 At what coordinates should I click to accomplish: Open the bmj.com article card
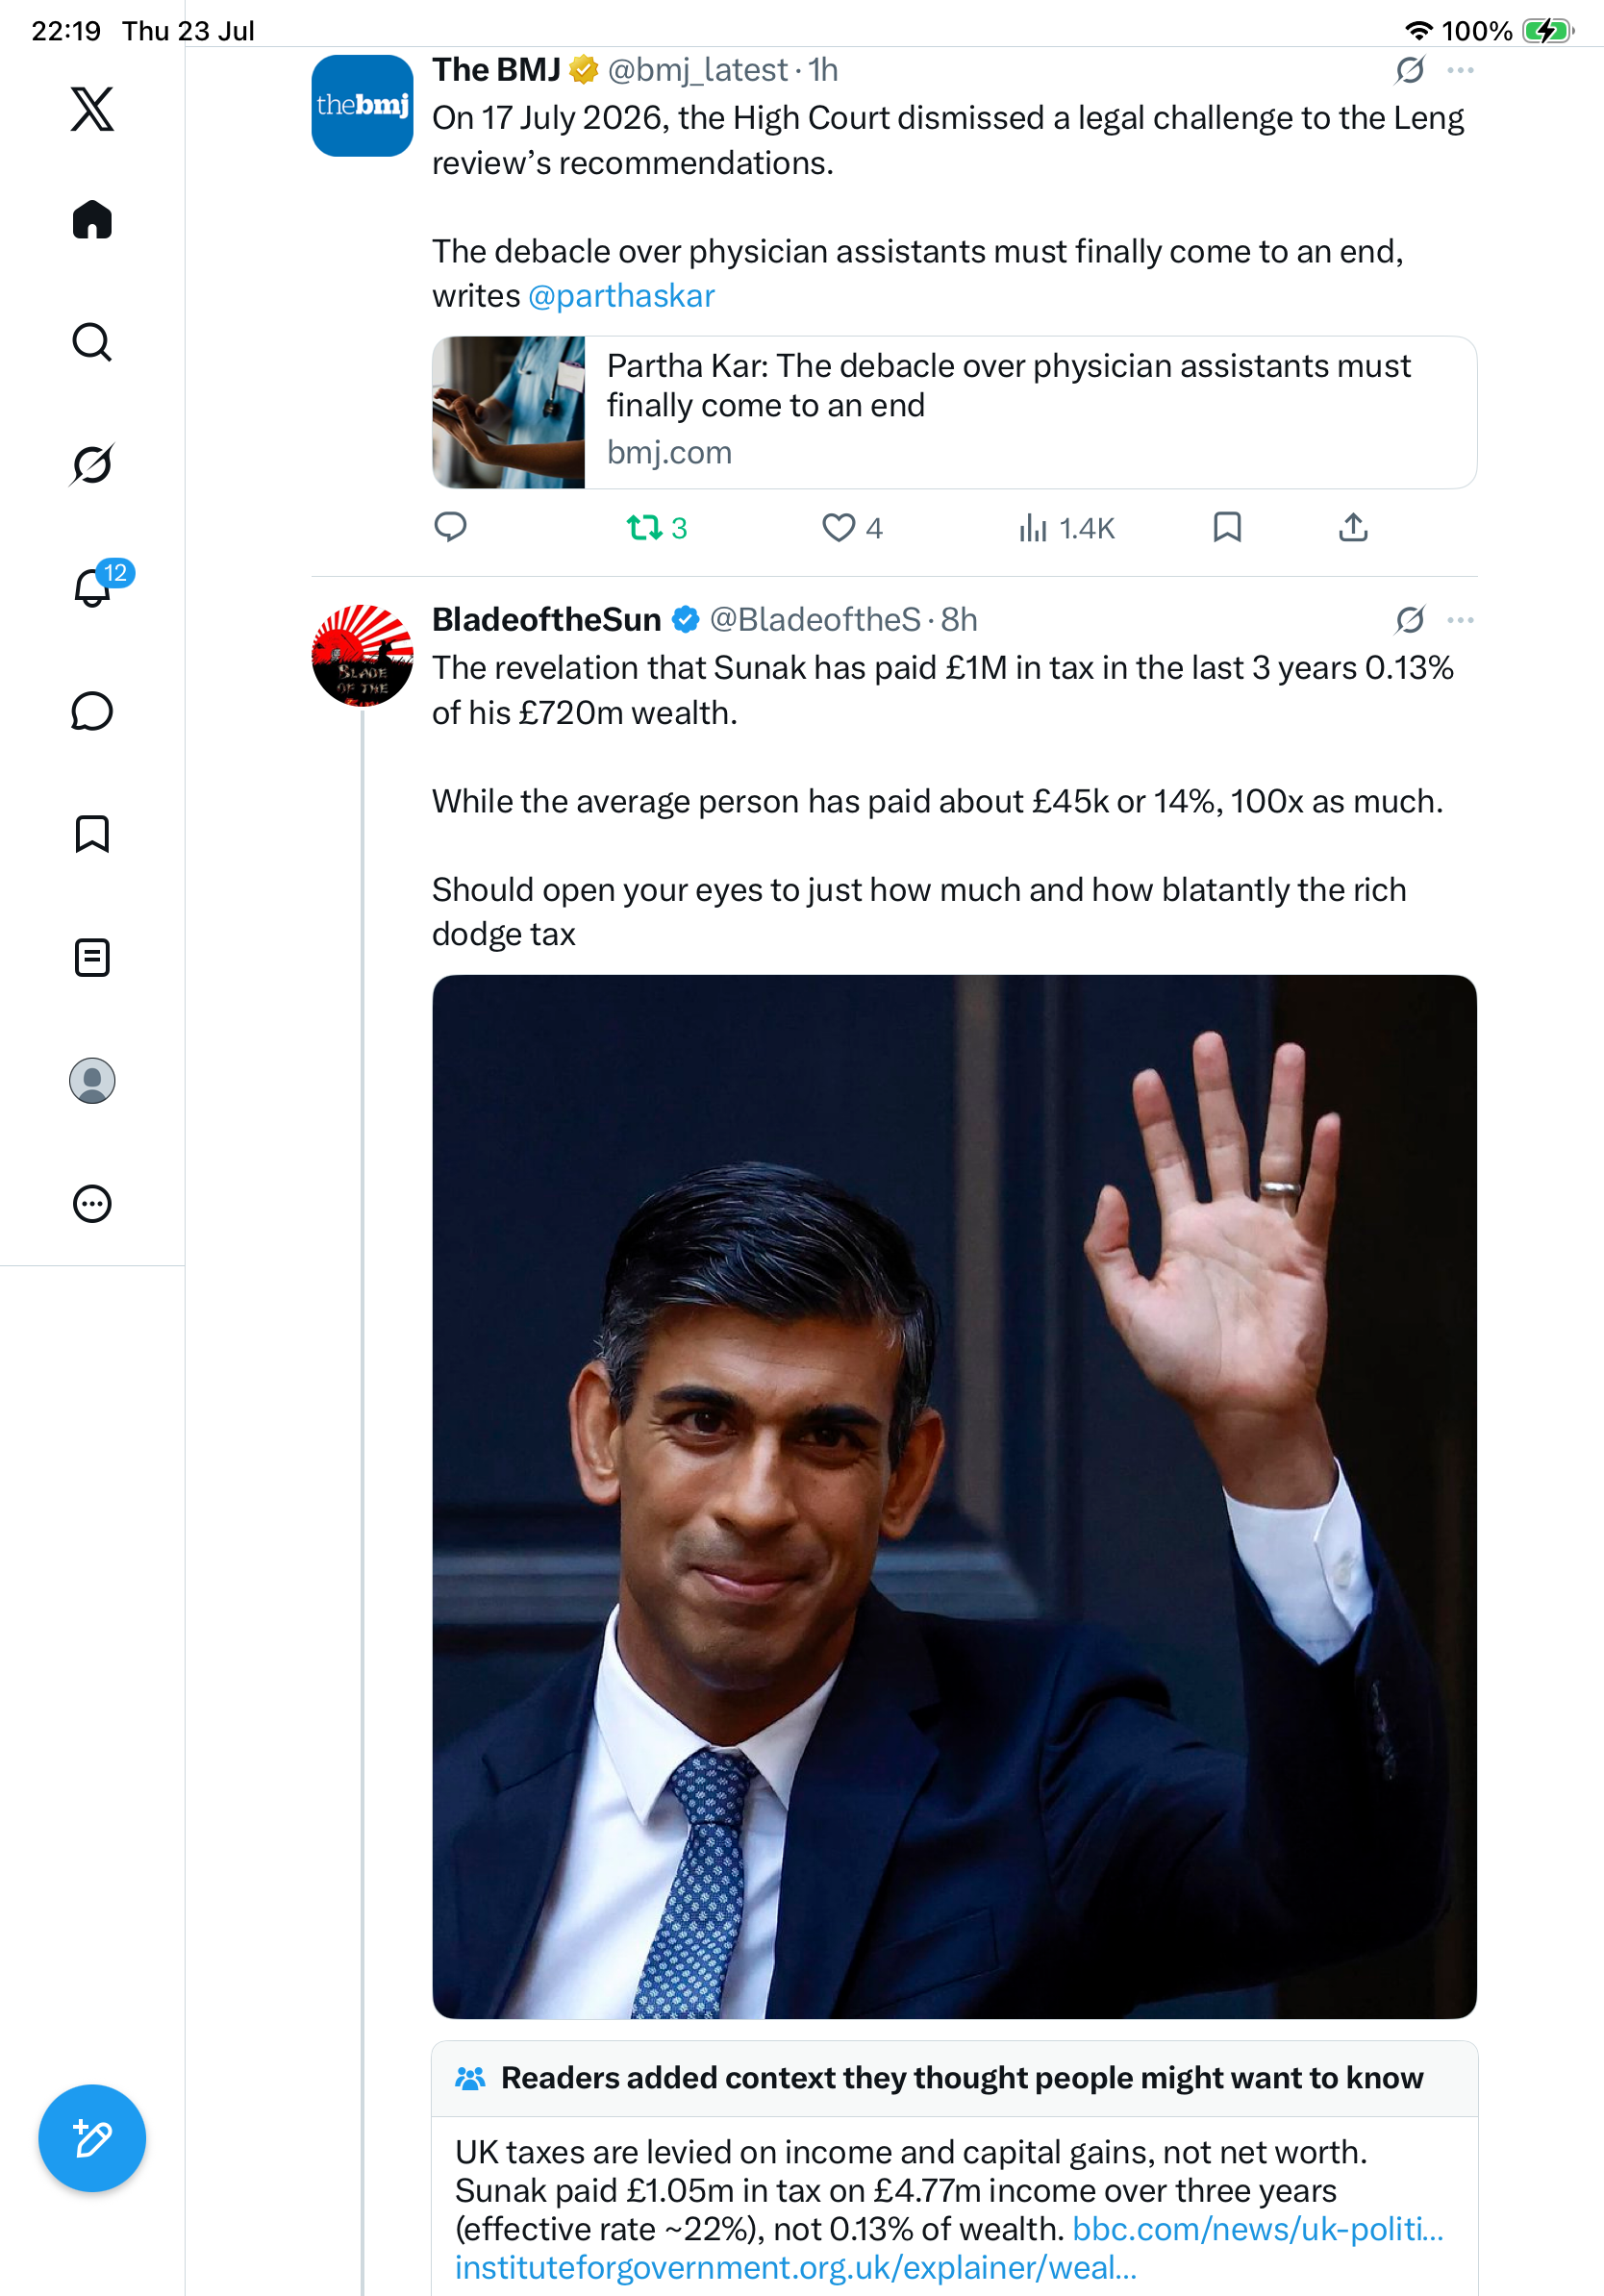pos(954,412)
